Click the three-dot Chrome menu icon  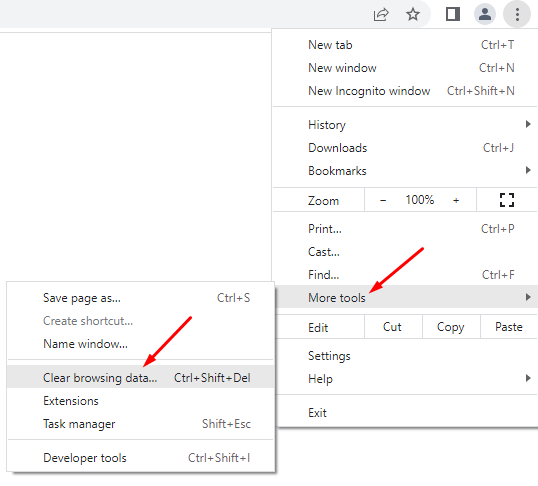(517, 14)
